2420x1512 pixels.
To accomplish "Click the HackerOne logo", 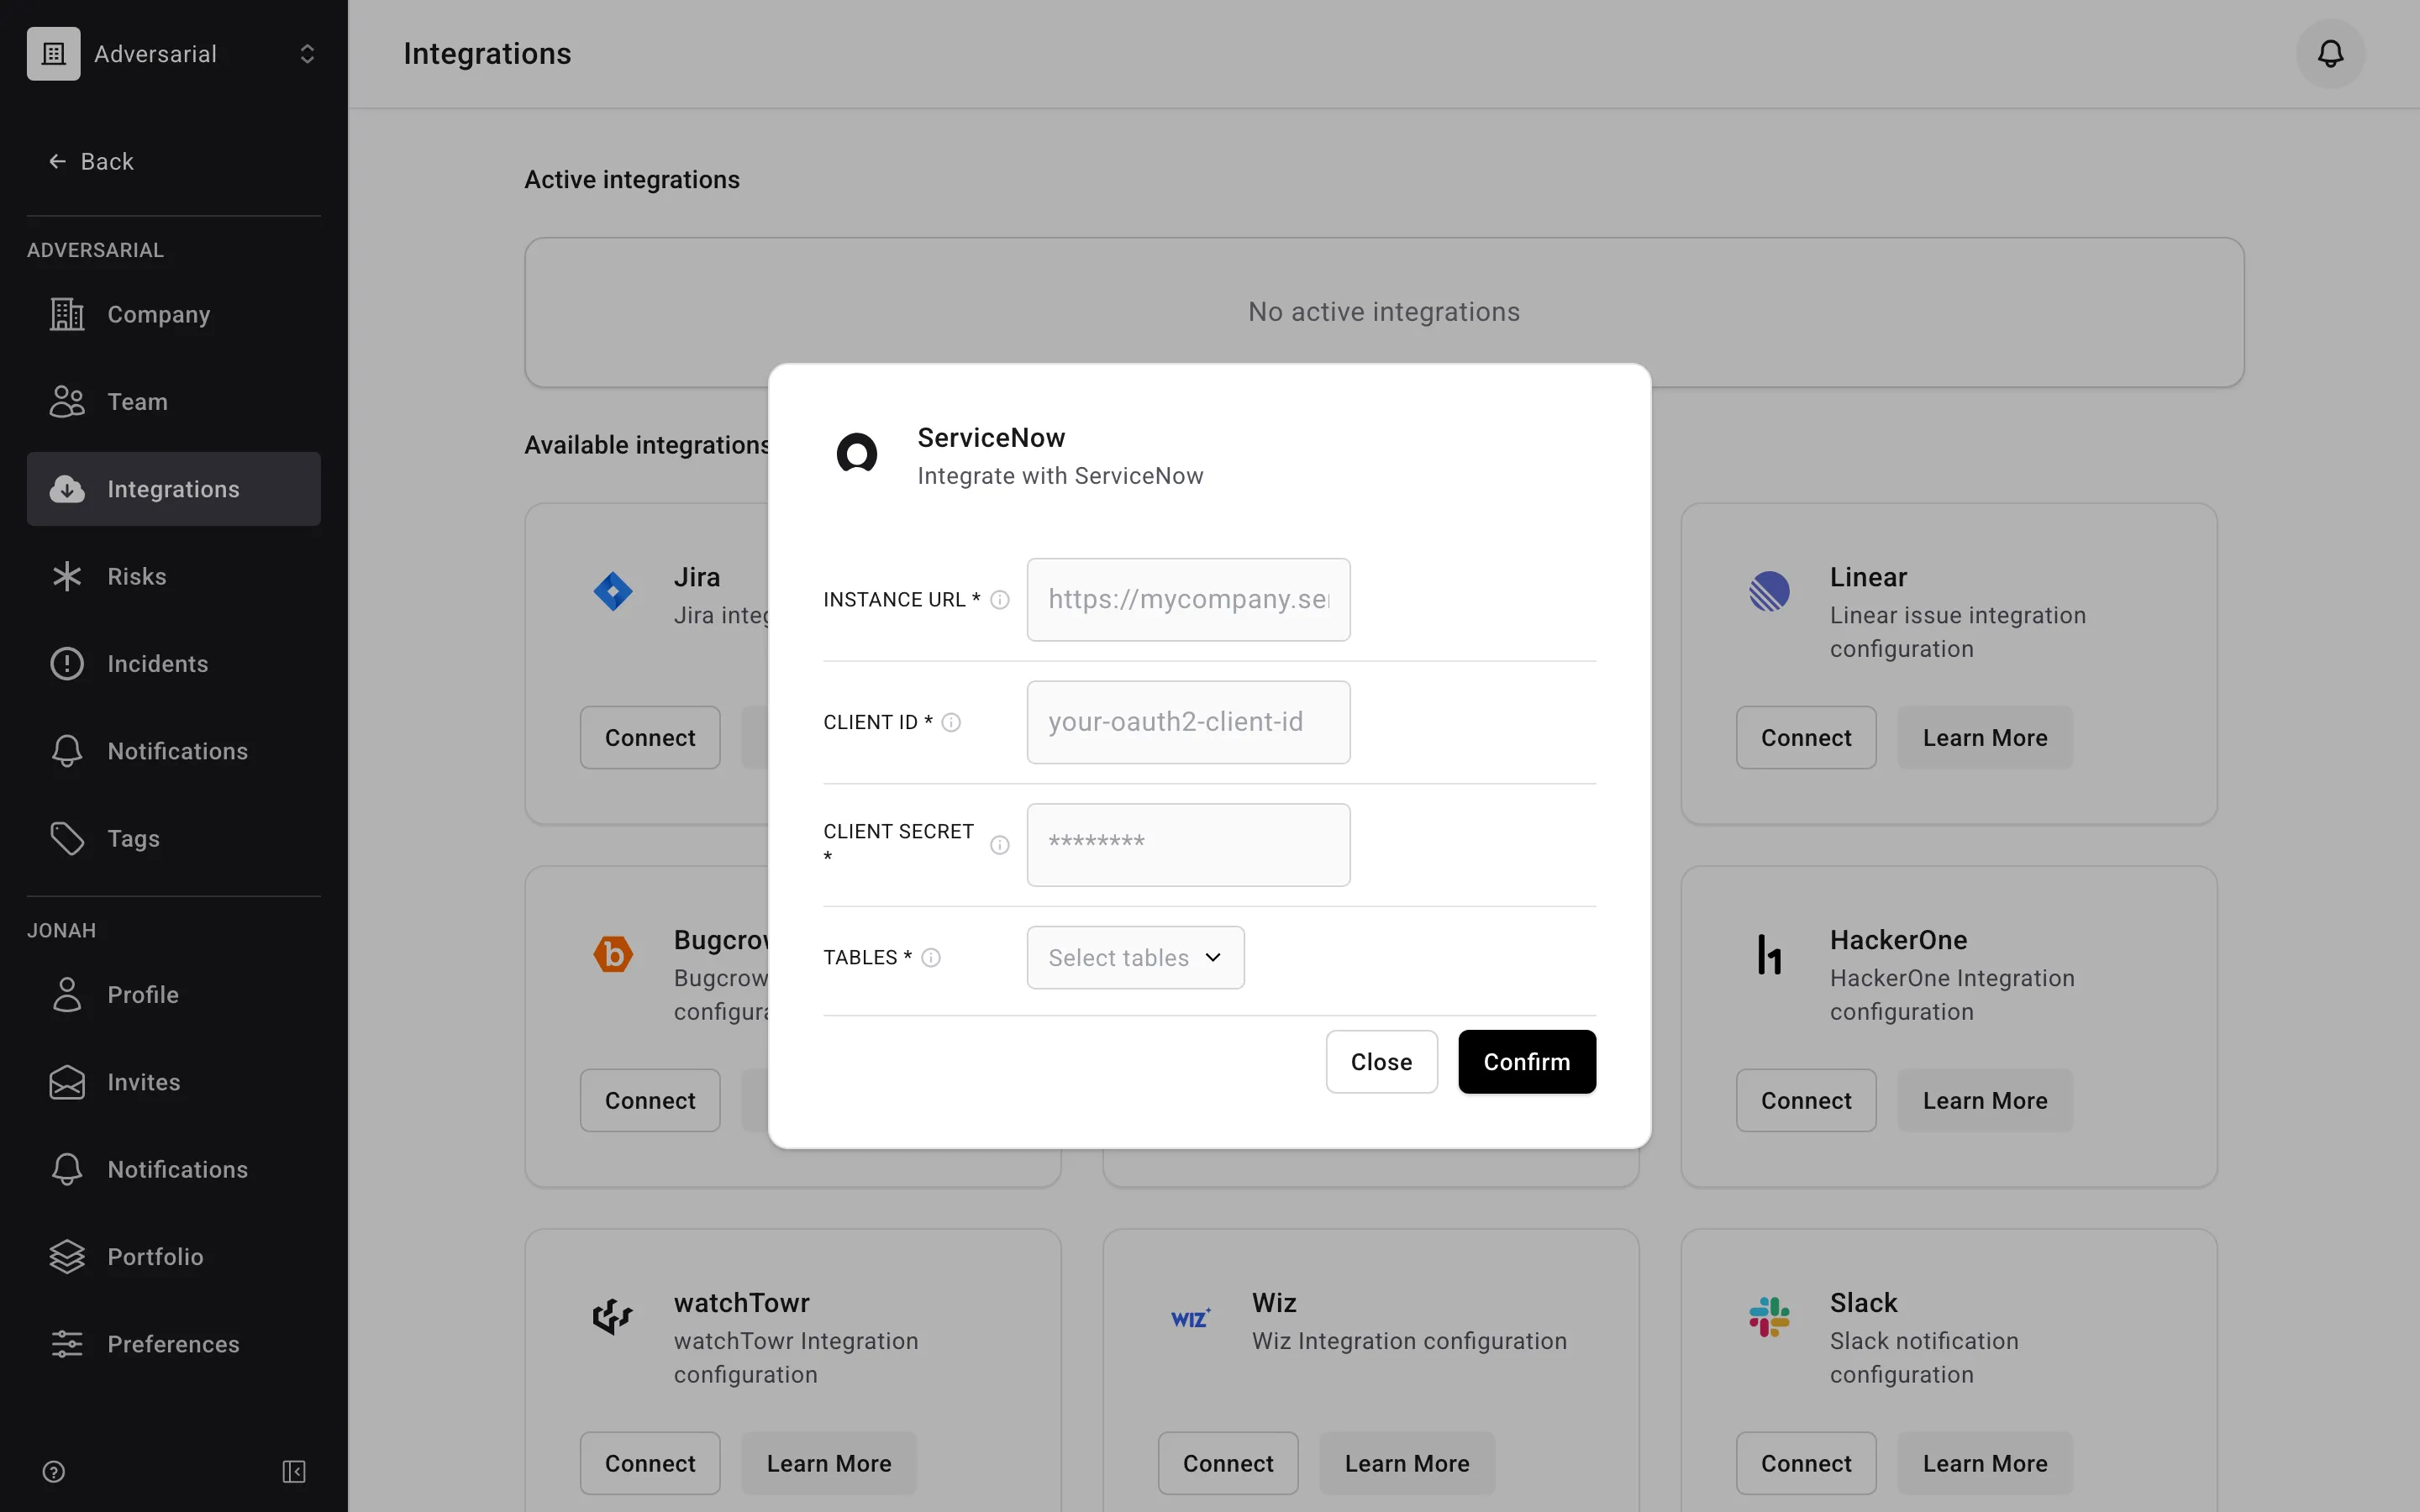I will (x=1769, y=954).
